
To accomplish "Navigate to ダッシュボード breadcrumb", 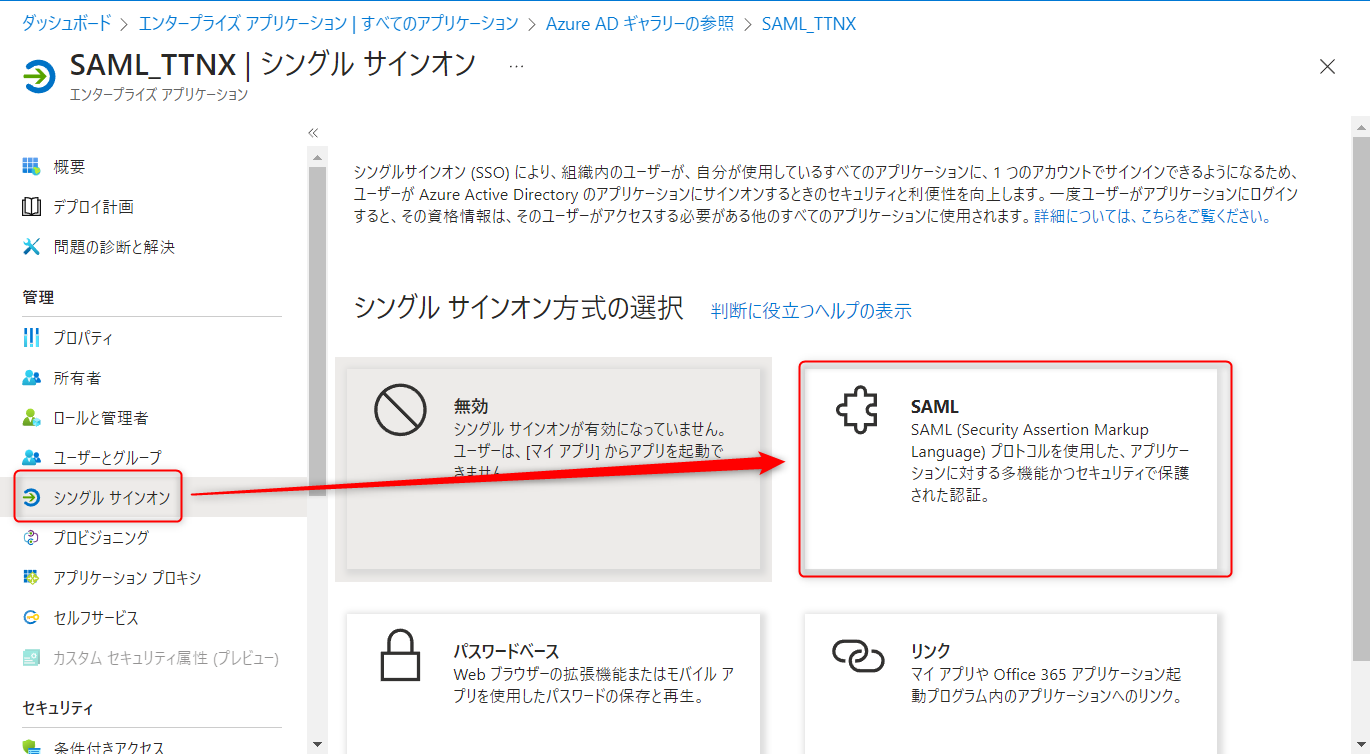I will click(x=66, y=23).
